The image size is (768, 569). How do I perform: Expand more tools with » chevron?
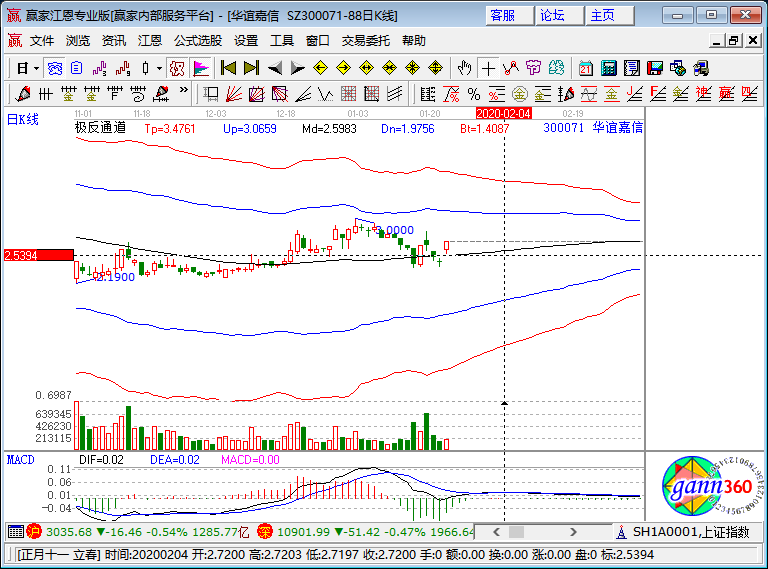click(184, 90)
